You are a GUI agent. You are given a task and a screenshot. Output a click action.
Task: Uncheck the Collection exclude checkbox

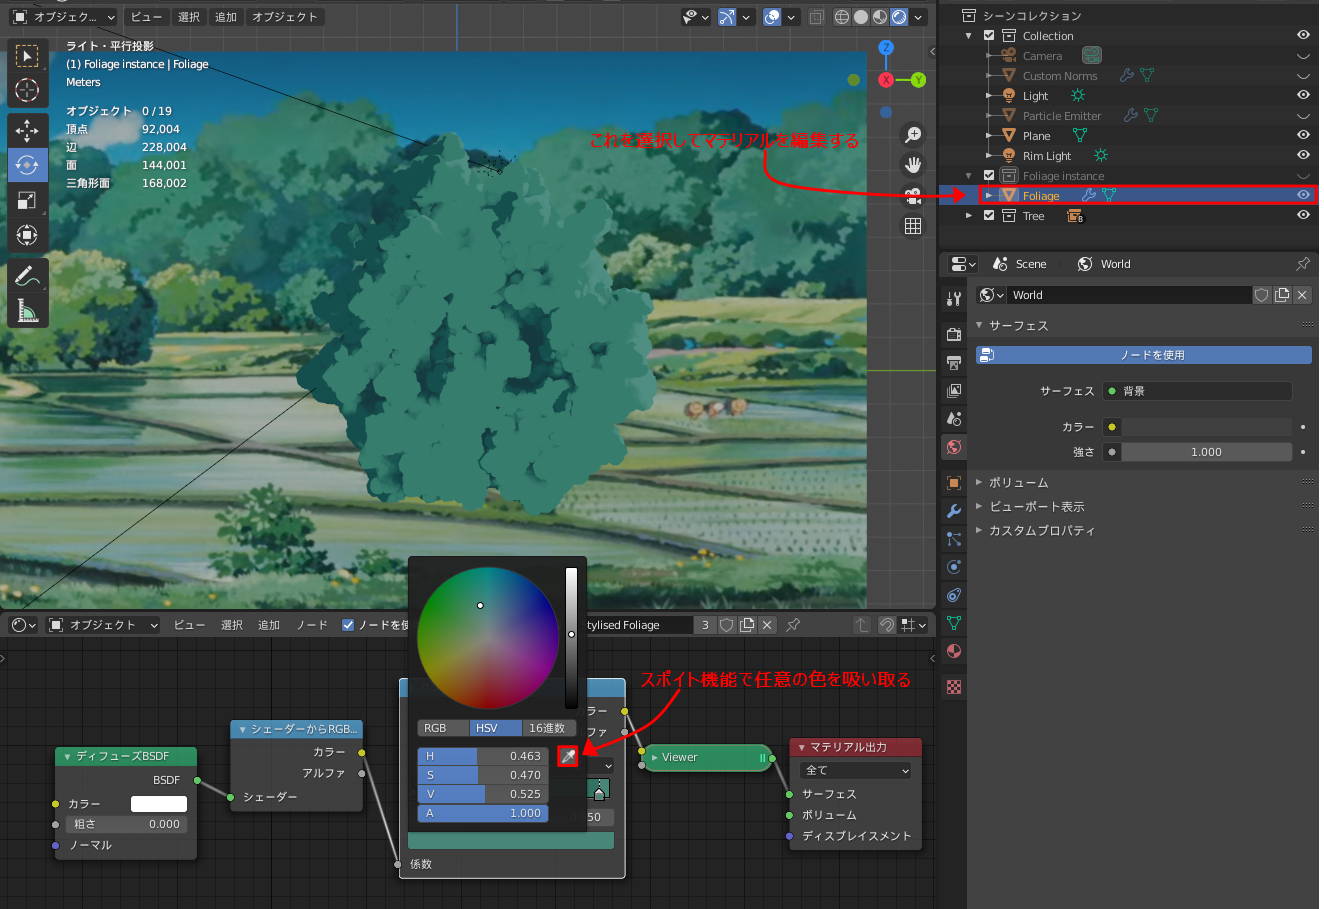989,35
